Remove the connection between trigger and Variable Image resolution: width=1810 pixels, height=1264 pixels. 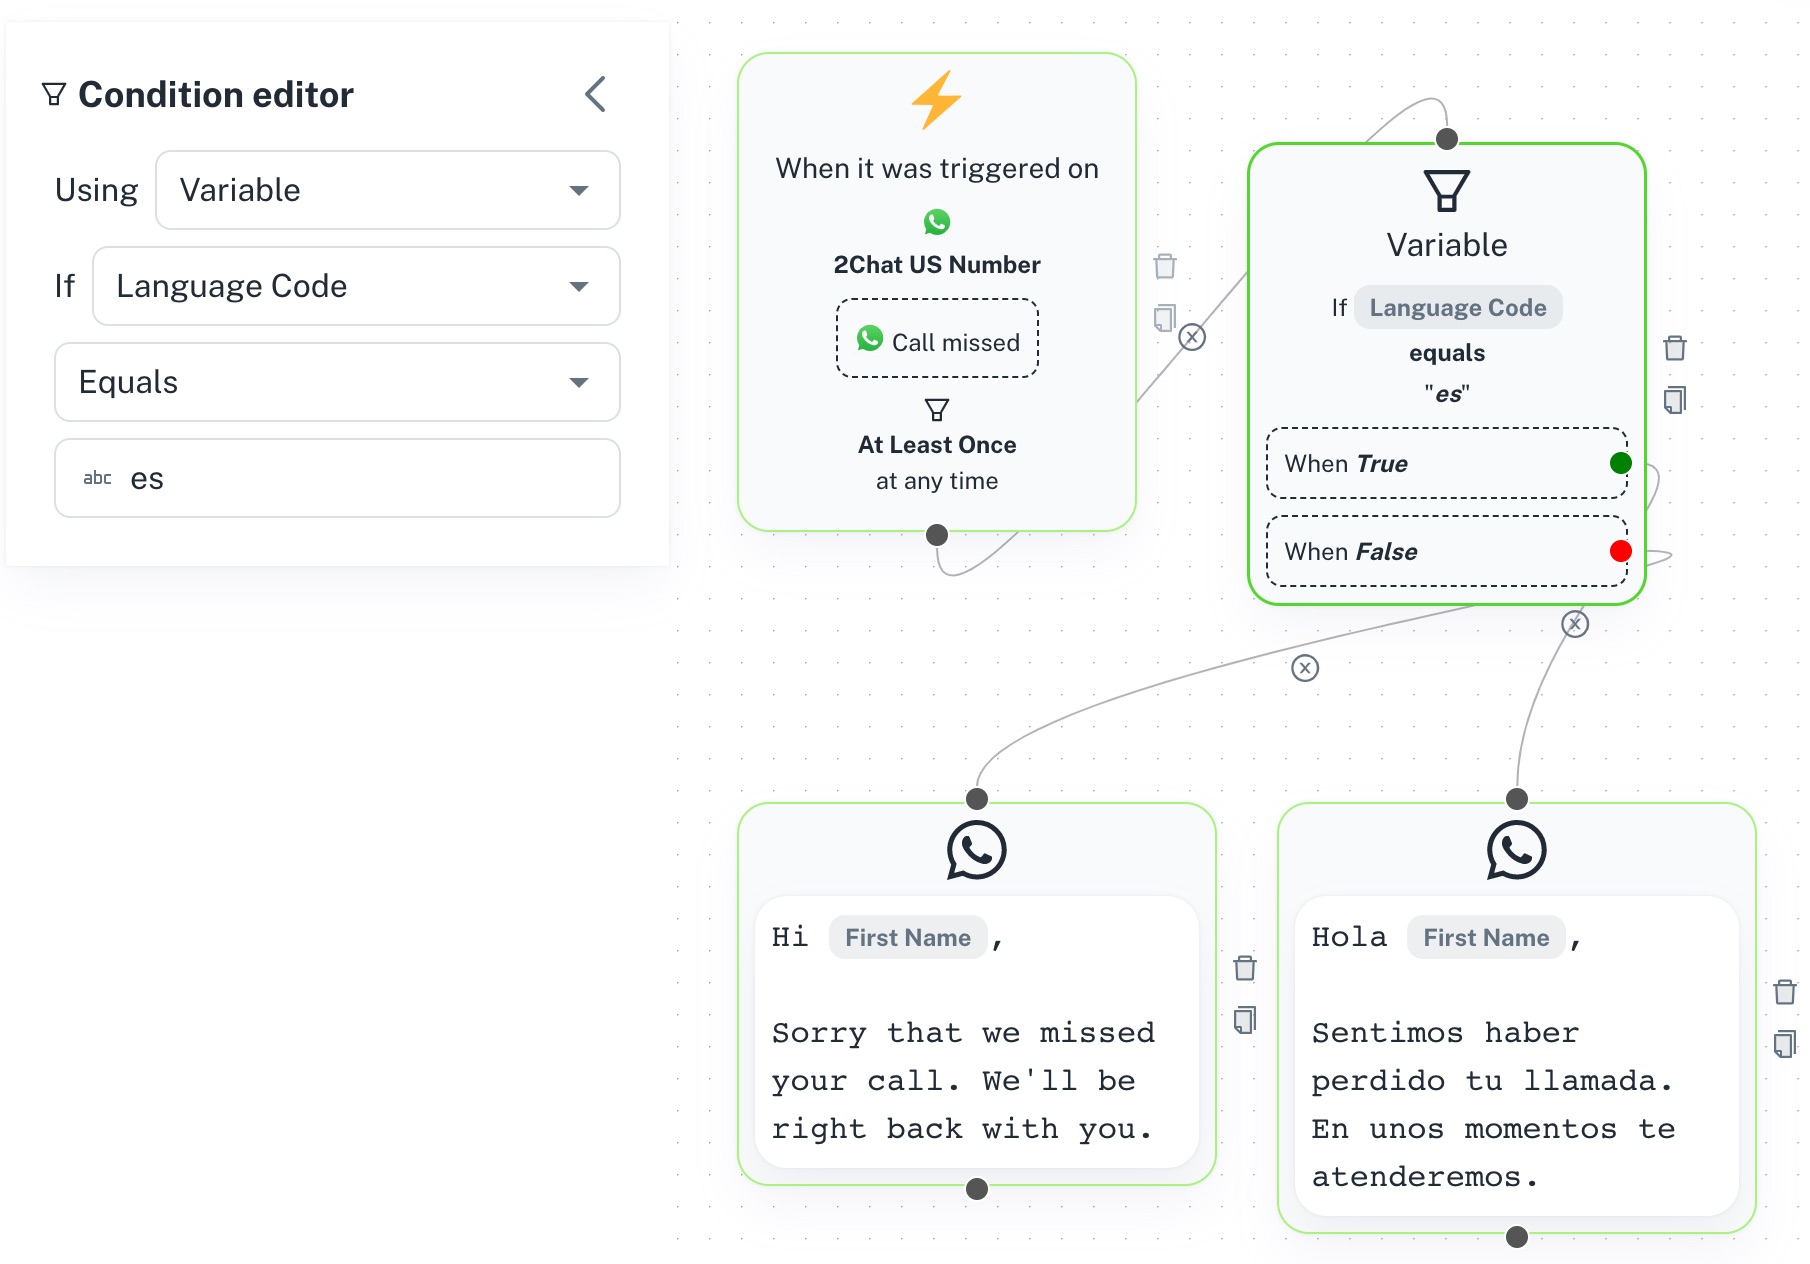point(1192,337)
